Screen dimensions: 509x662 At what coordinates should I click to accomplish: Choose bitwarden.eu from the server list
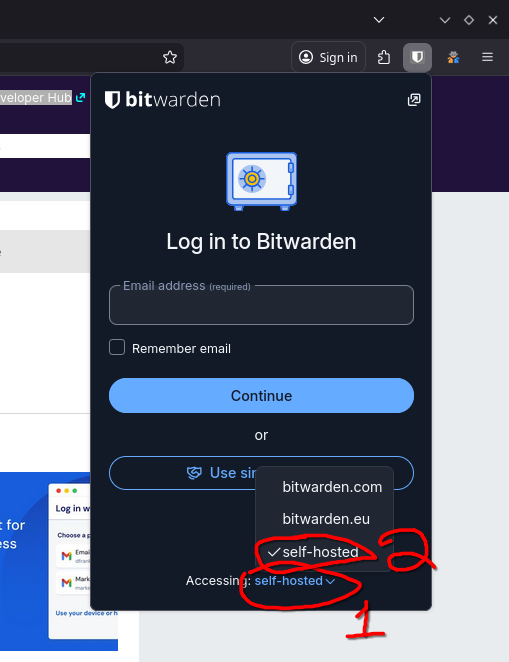pyautogui.click(x=326, y=519)
